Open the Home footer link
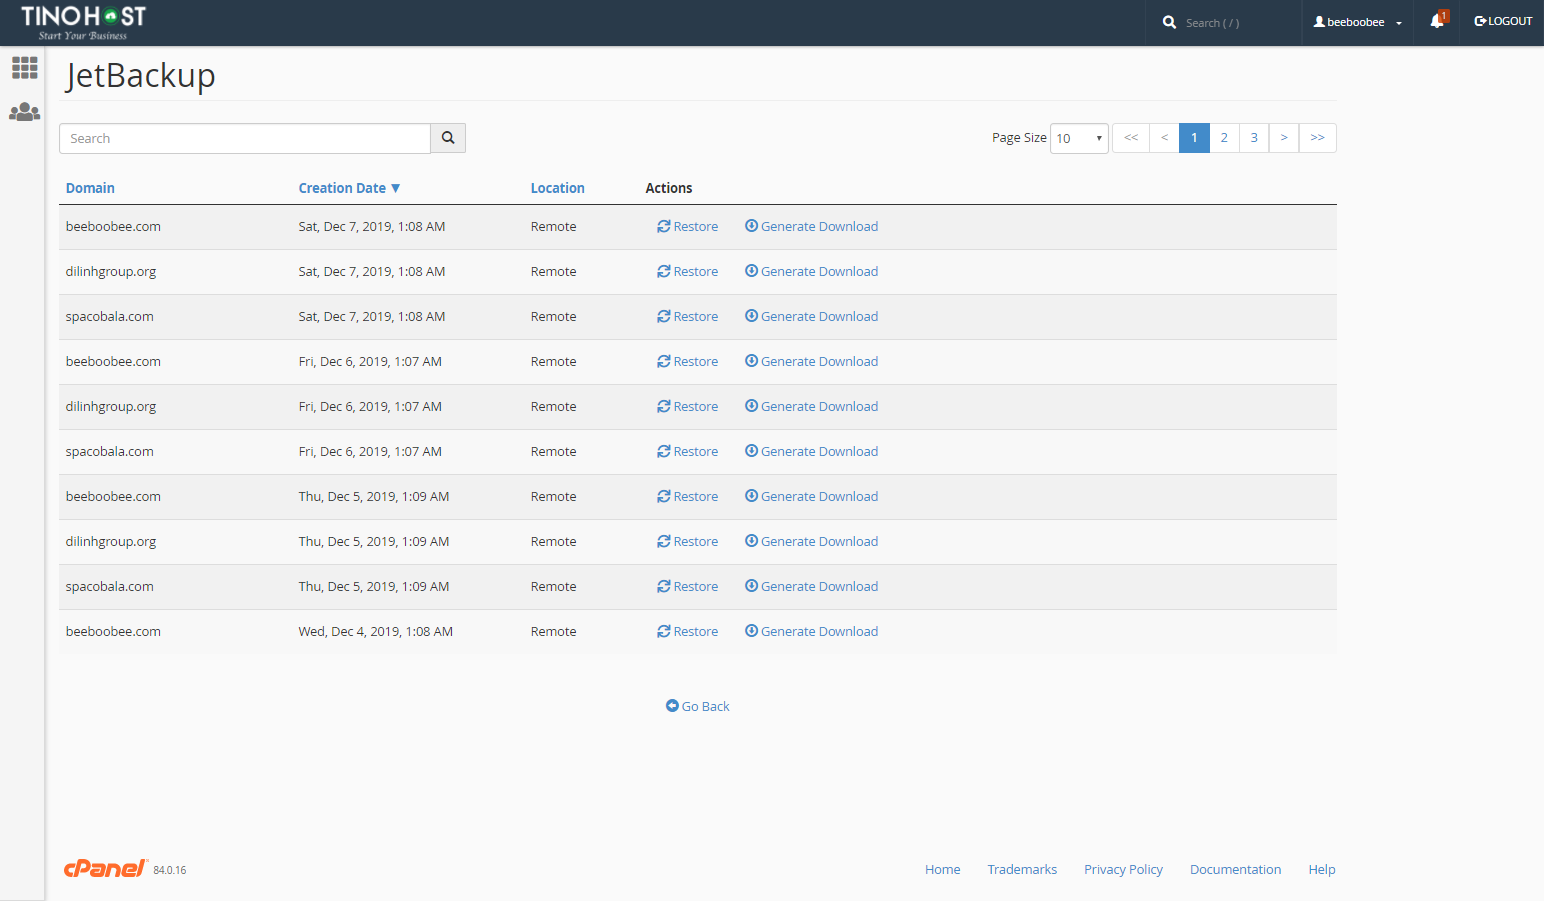The height and width of the screenshot is (901, 1544). pyautogui.click(x=942, y=869)
